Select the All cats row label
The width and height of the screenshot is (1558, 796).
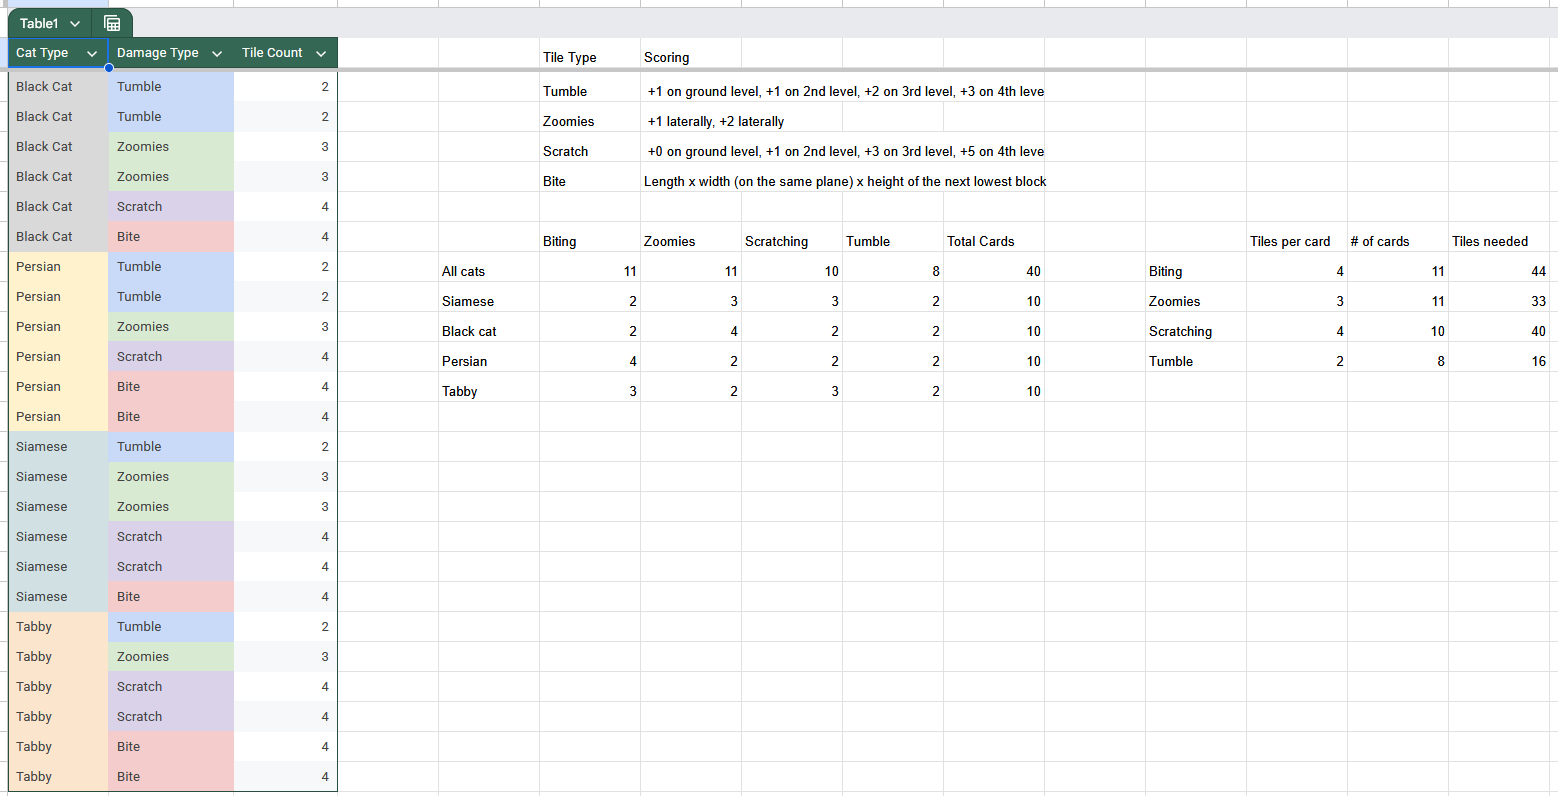(464, 271)
